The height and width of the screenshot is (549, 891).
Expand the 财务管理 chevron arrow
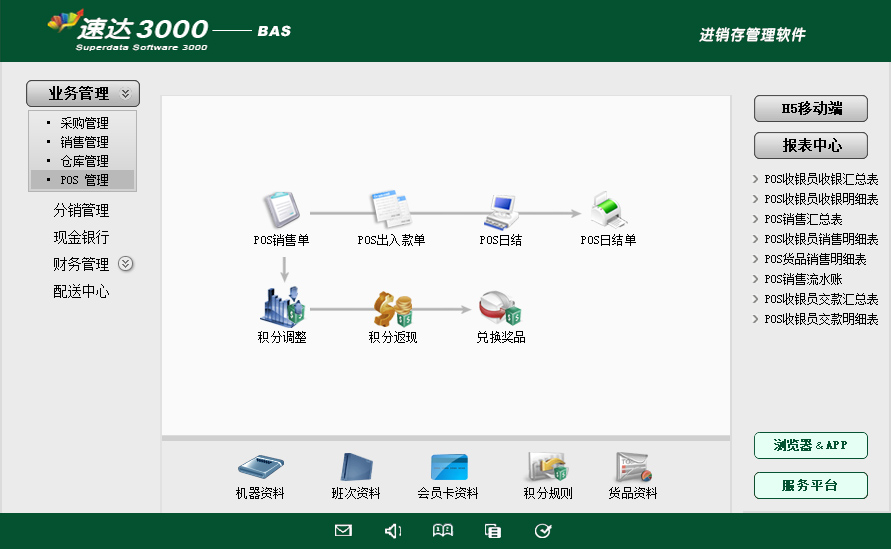click(125, 264)
